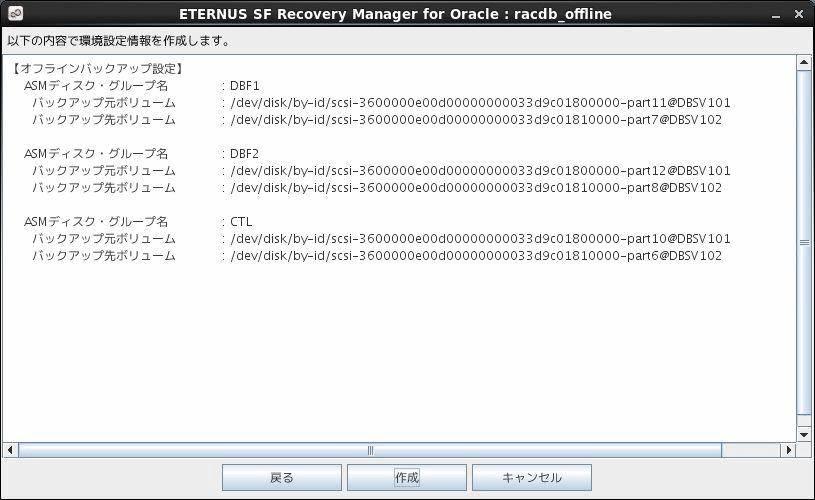
Task: Click ASMディスク・グループ名 label for DBF2
Action: [96, 154]
